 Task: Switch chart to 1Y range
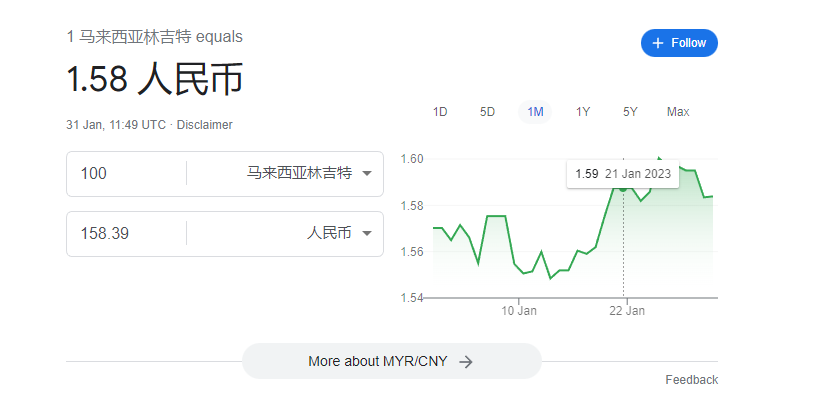pos(583,112)
